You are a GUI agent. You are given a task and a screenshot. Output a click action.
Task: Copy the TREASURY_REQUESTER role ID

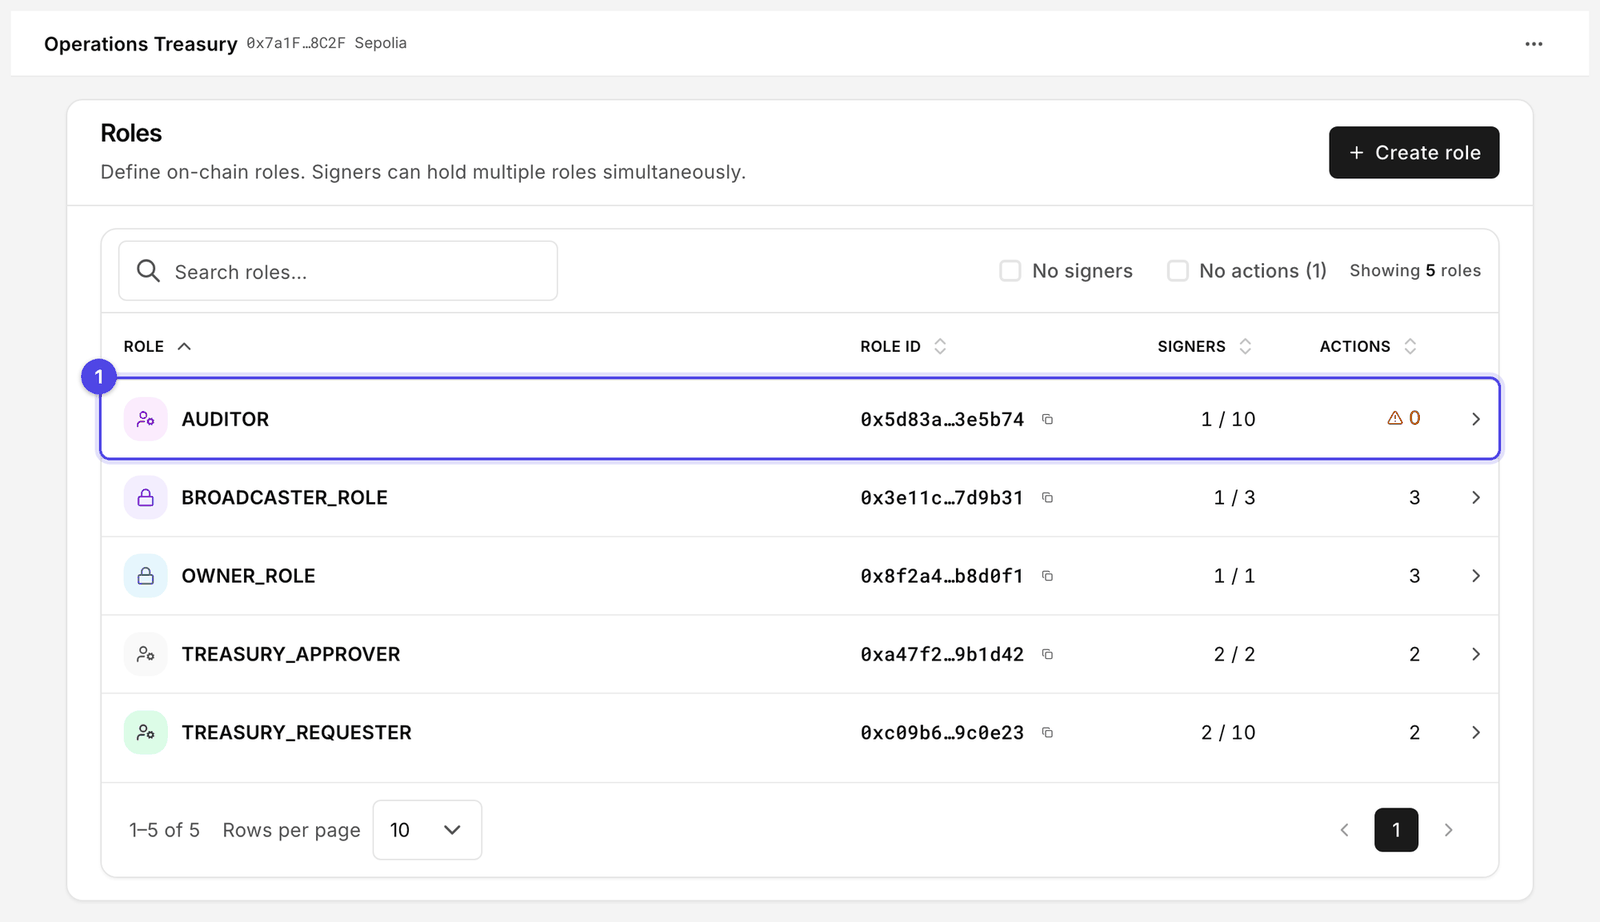tap(1047, 732)
